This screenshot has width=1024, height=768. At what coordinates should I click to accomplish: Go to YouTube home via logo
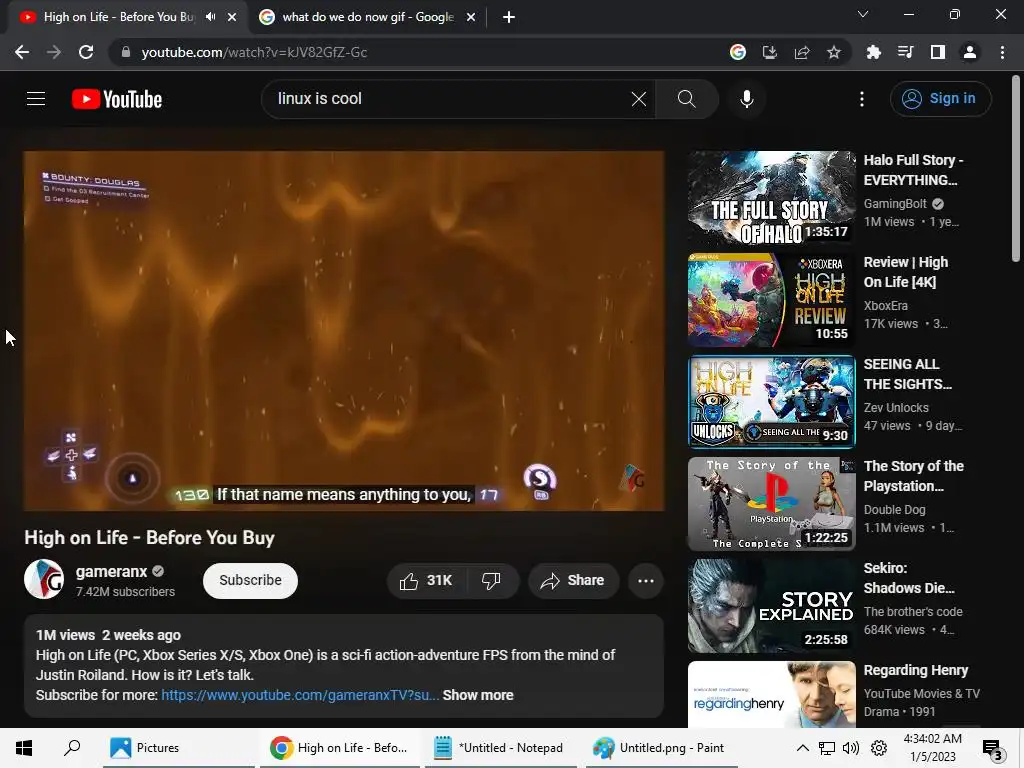(117, 99)
